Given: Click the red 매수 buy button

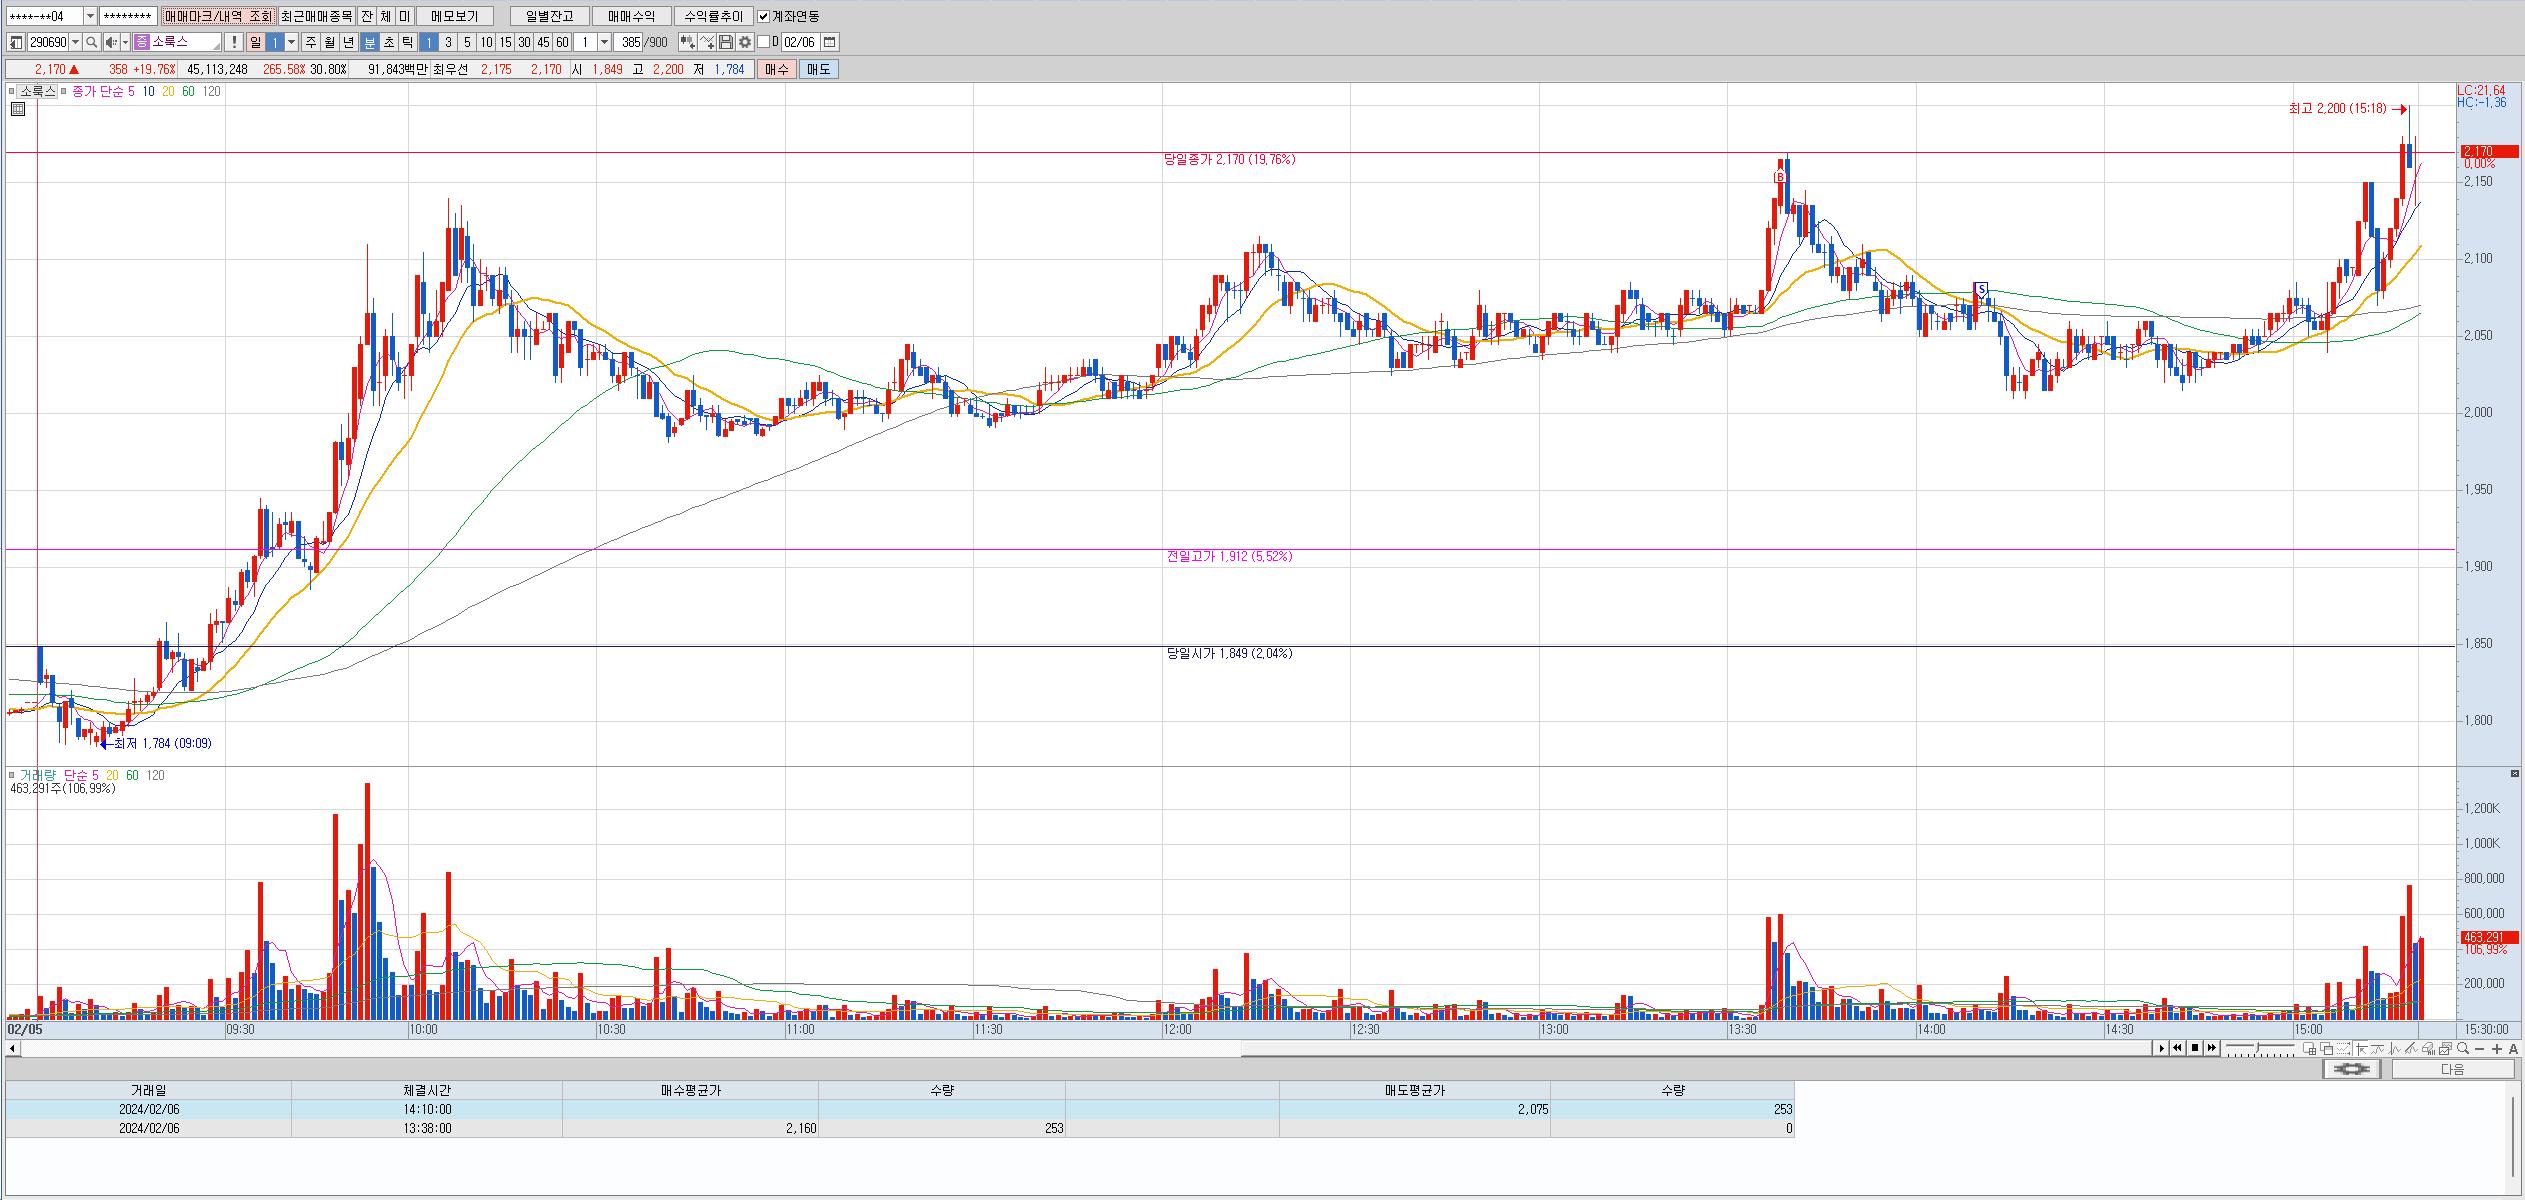Looking at the screenshot, I should coord(777,69).
